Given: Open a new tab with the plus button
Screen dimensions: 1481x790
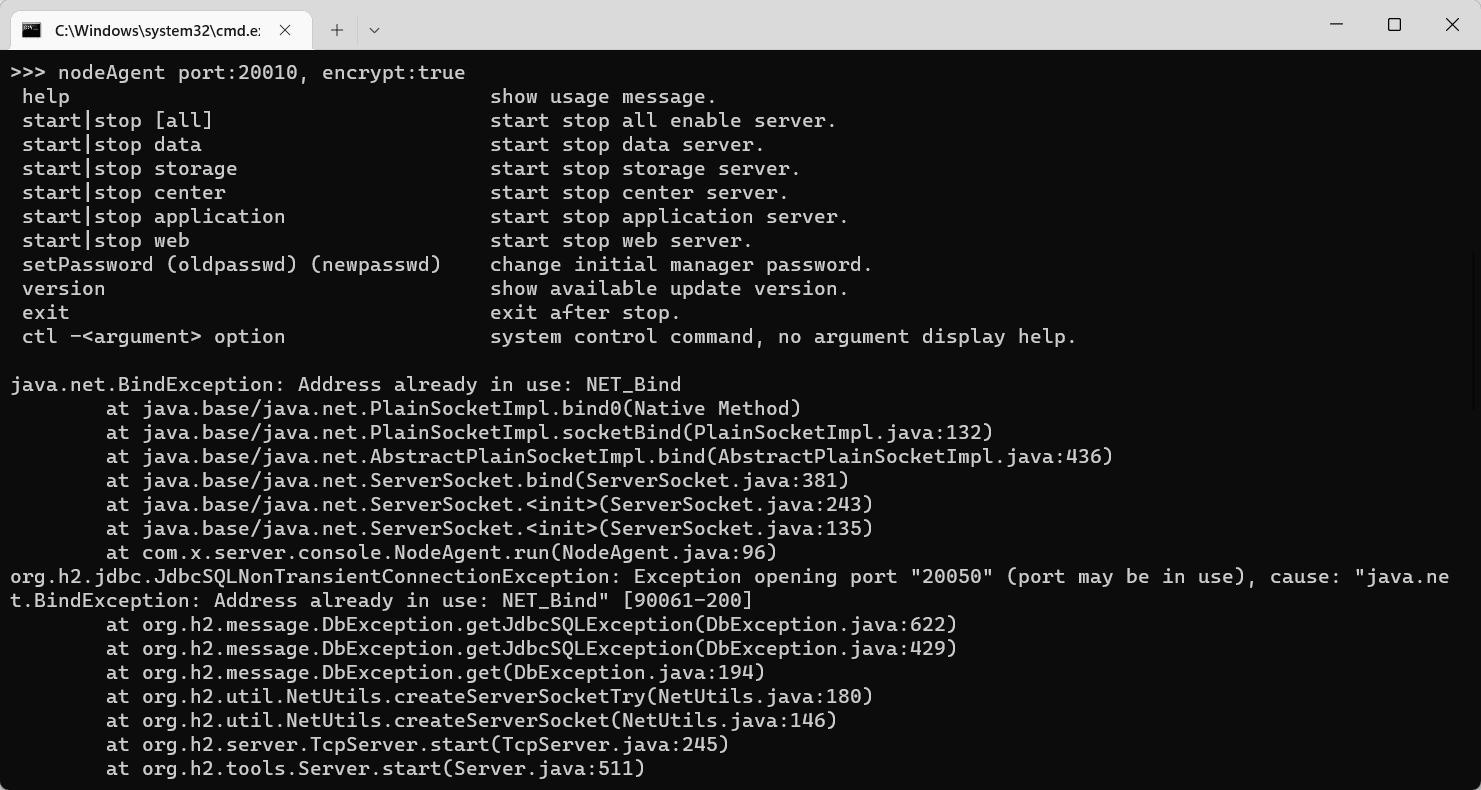Looking at the screenshot, I should click(x=337, y=30).
